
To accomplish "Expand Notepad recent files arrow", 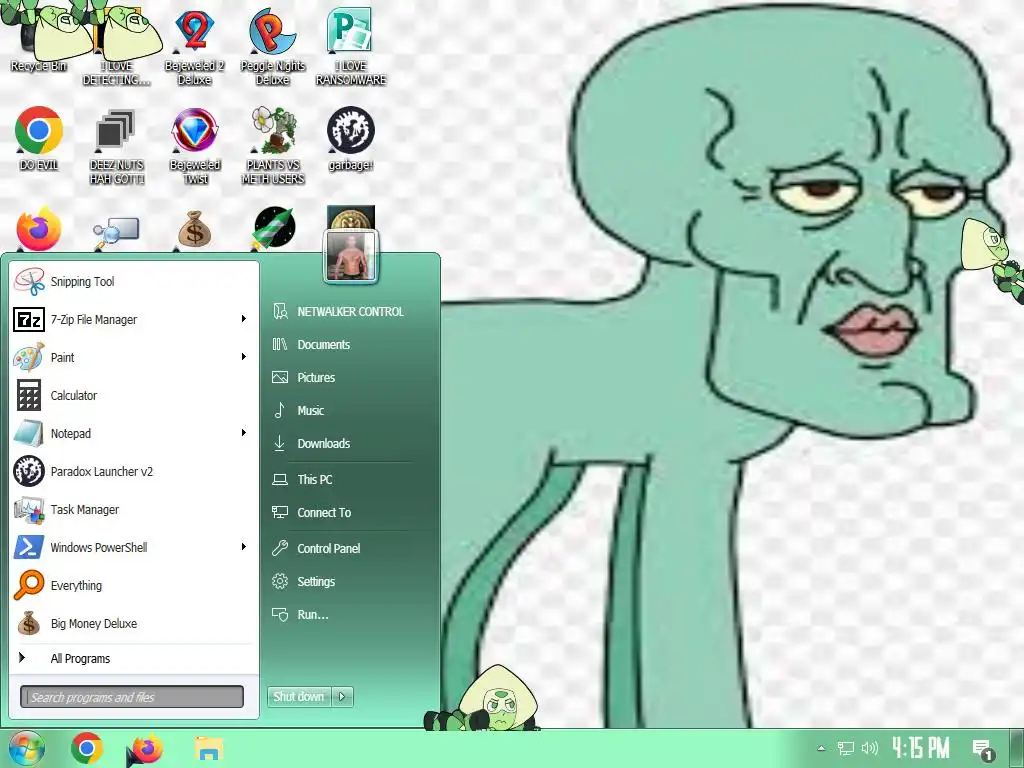I will [244, 432].
